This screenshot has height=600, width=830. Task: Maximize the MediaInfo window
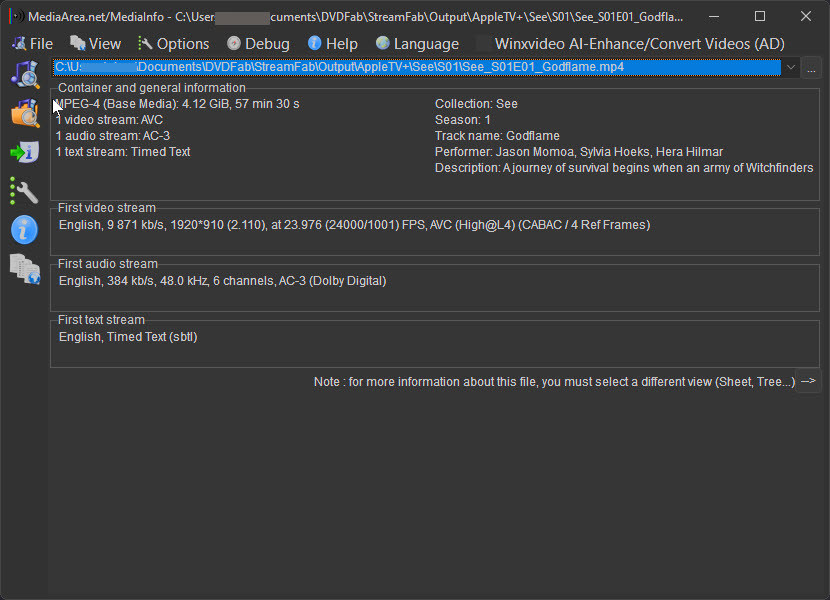pos(760,17)
